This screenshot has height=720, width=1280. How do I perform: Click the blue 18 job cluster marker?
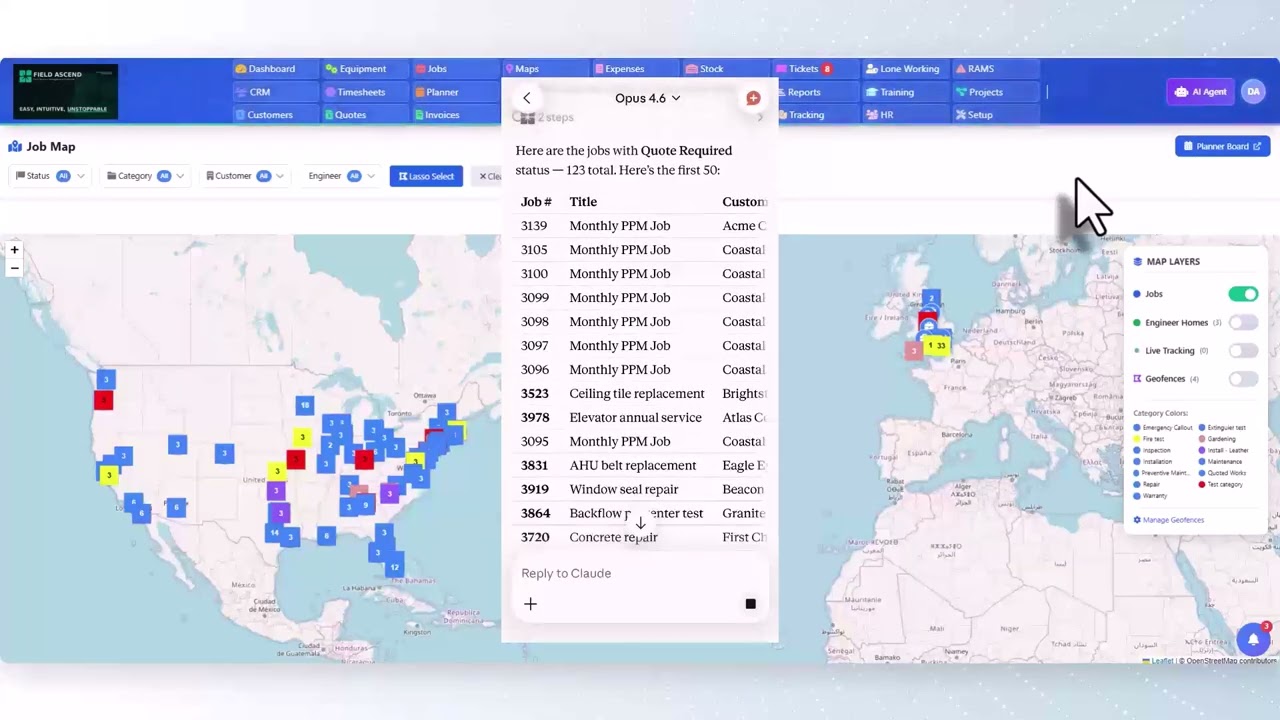305,405
